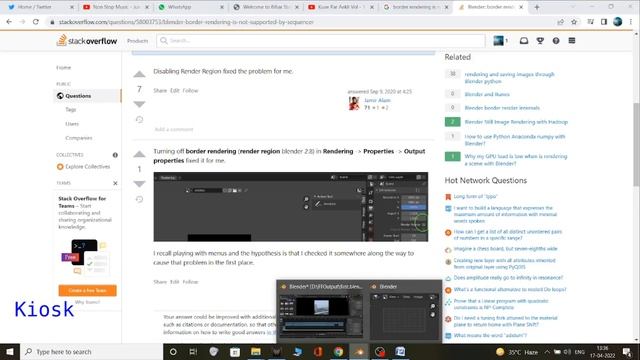The height and width of the screenshot is (360, 640).
Task: Switch to Non Stop Music YouTube tab
Action: [x=115, y=7]
